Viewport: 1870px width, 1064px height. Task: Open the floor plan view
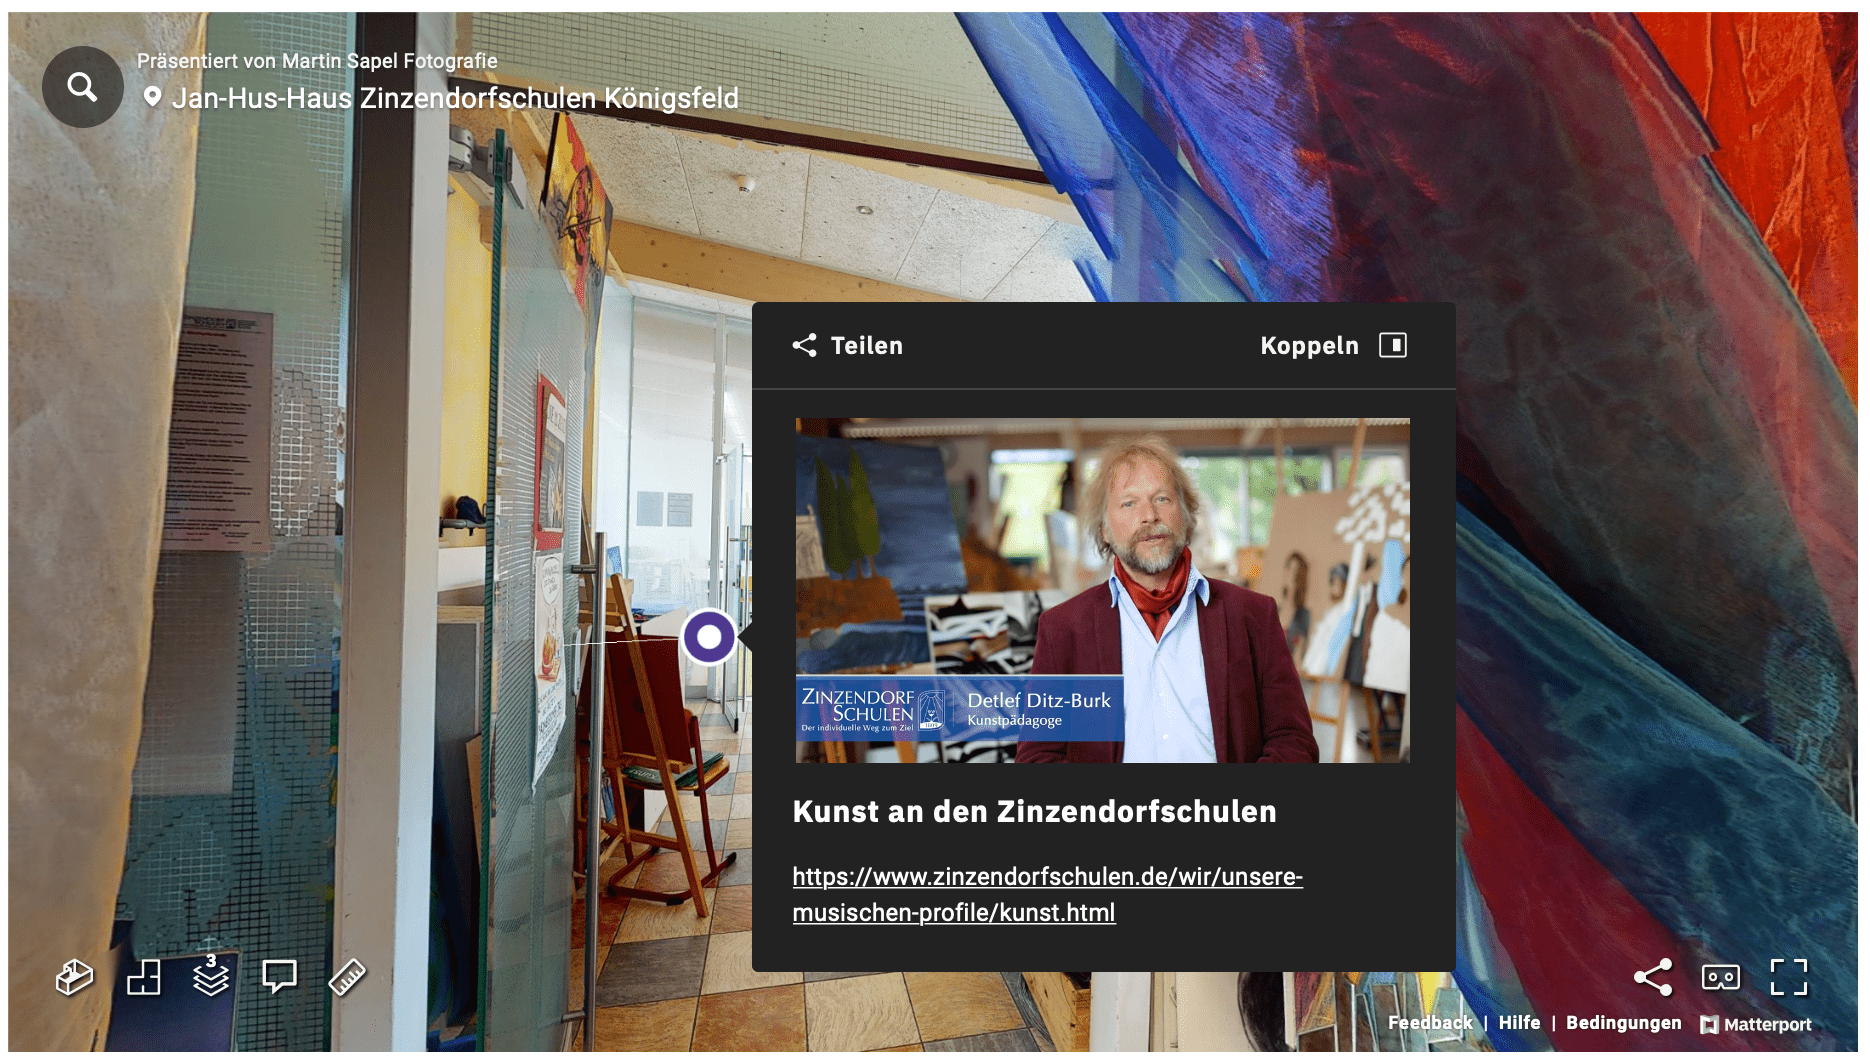(x=143, y=977)
